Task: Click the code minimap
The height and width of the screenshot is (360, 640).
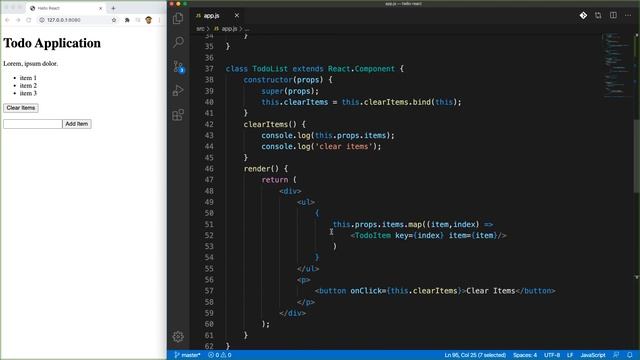Action: (x=617, y=65)
